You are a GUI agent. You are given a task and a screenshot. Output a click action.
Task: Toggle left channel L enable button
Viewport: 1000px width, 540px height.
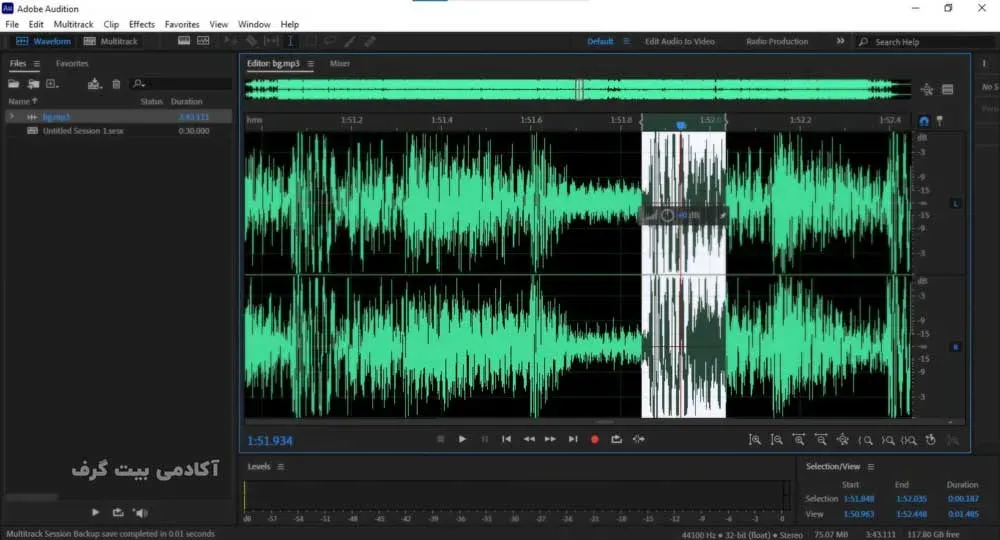point(955,204)
